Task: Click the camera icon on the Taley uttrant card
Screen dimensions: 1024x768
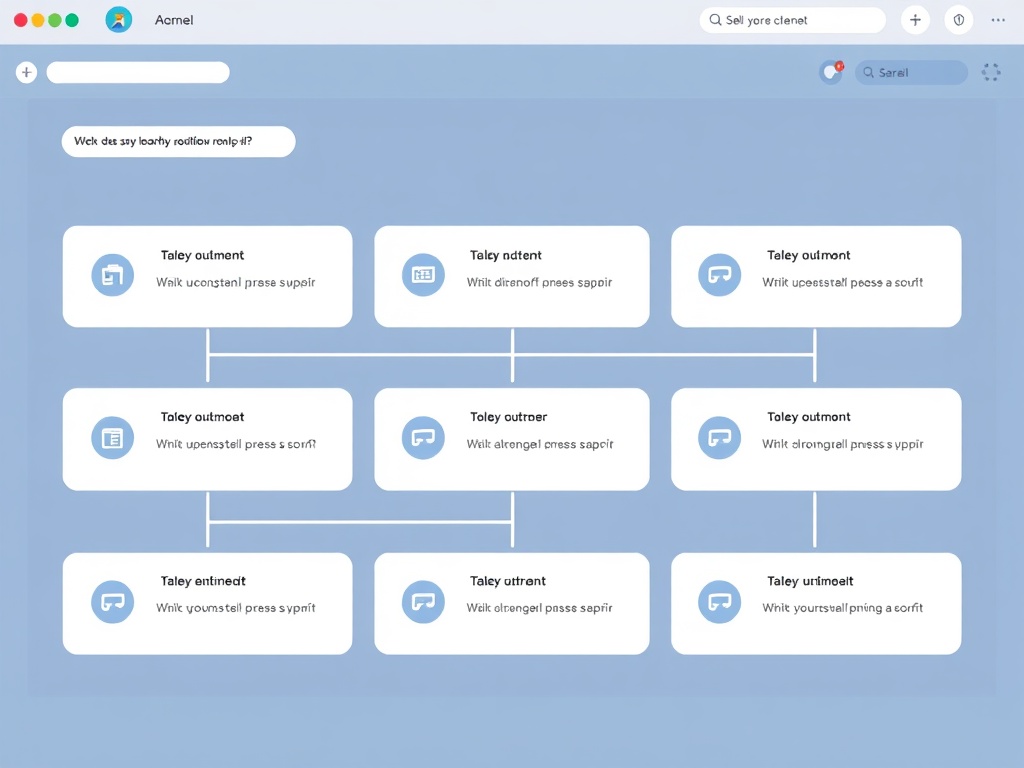Action: point(424,601)
